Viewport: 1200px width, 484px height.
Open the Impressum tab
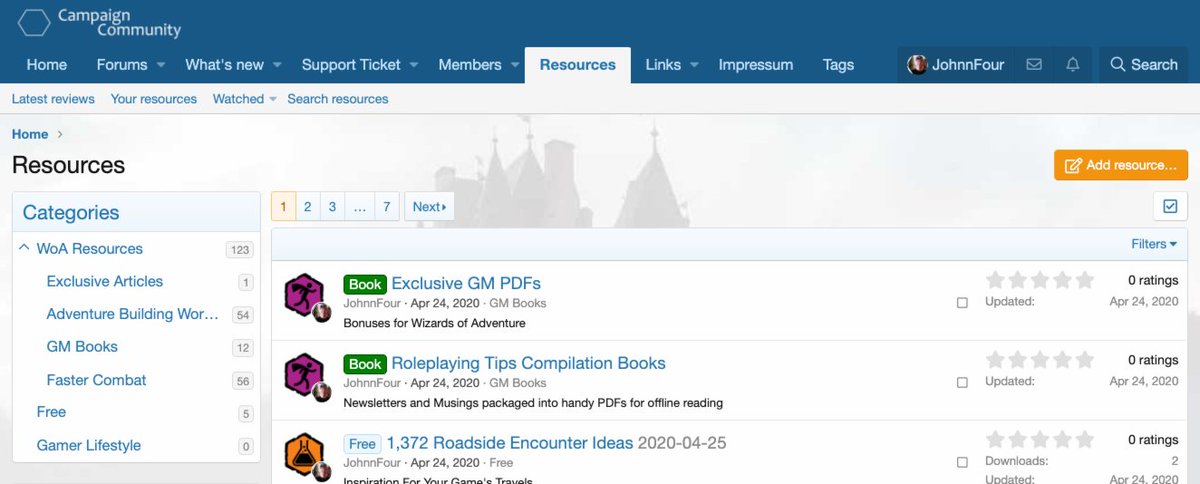coord(756,65)
